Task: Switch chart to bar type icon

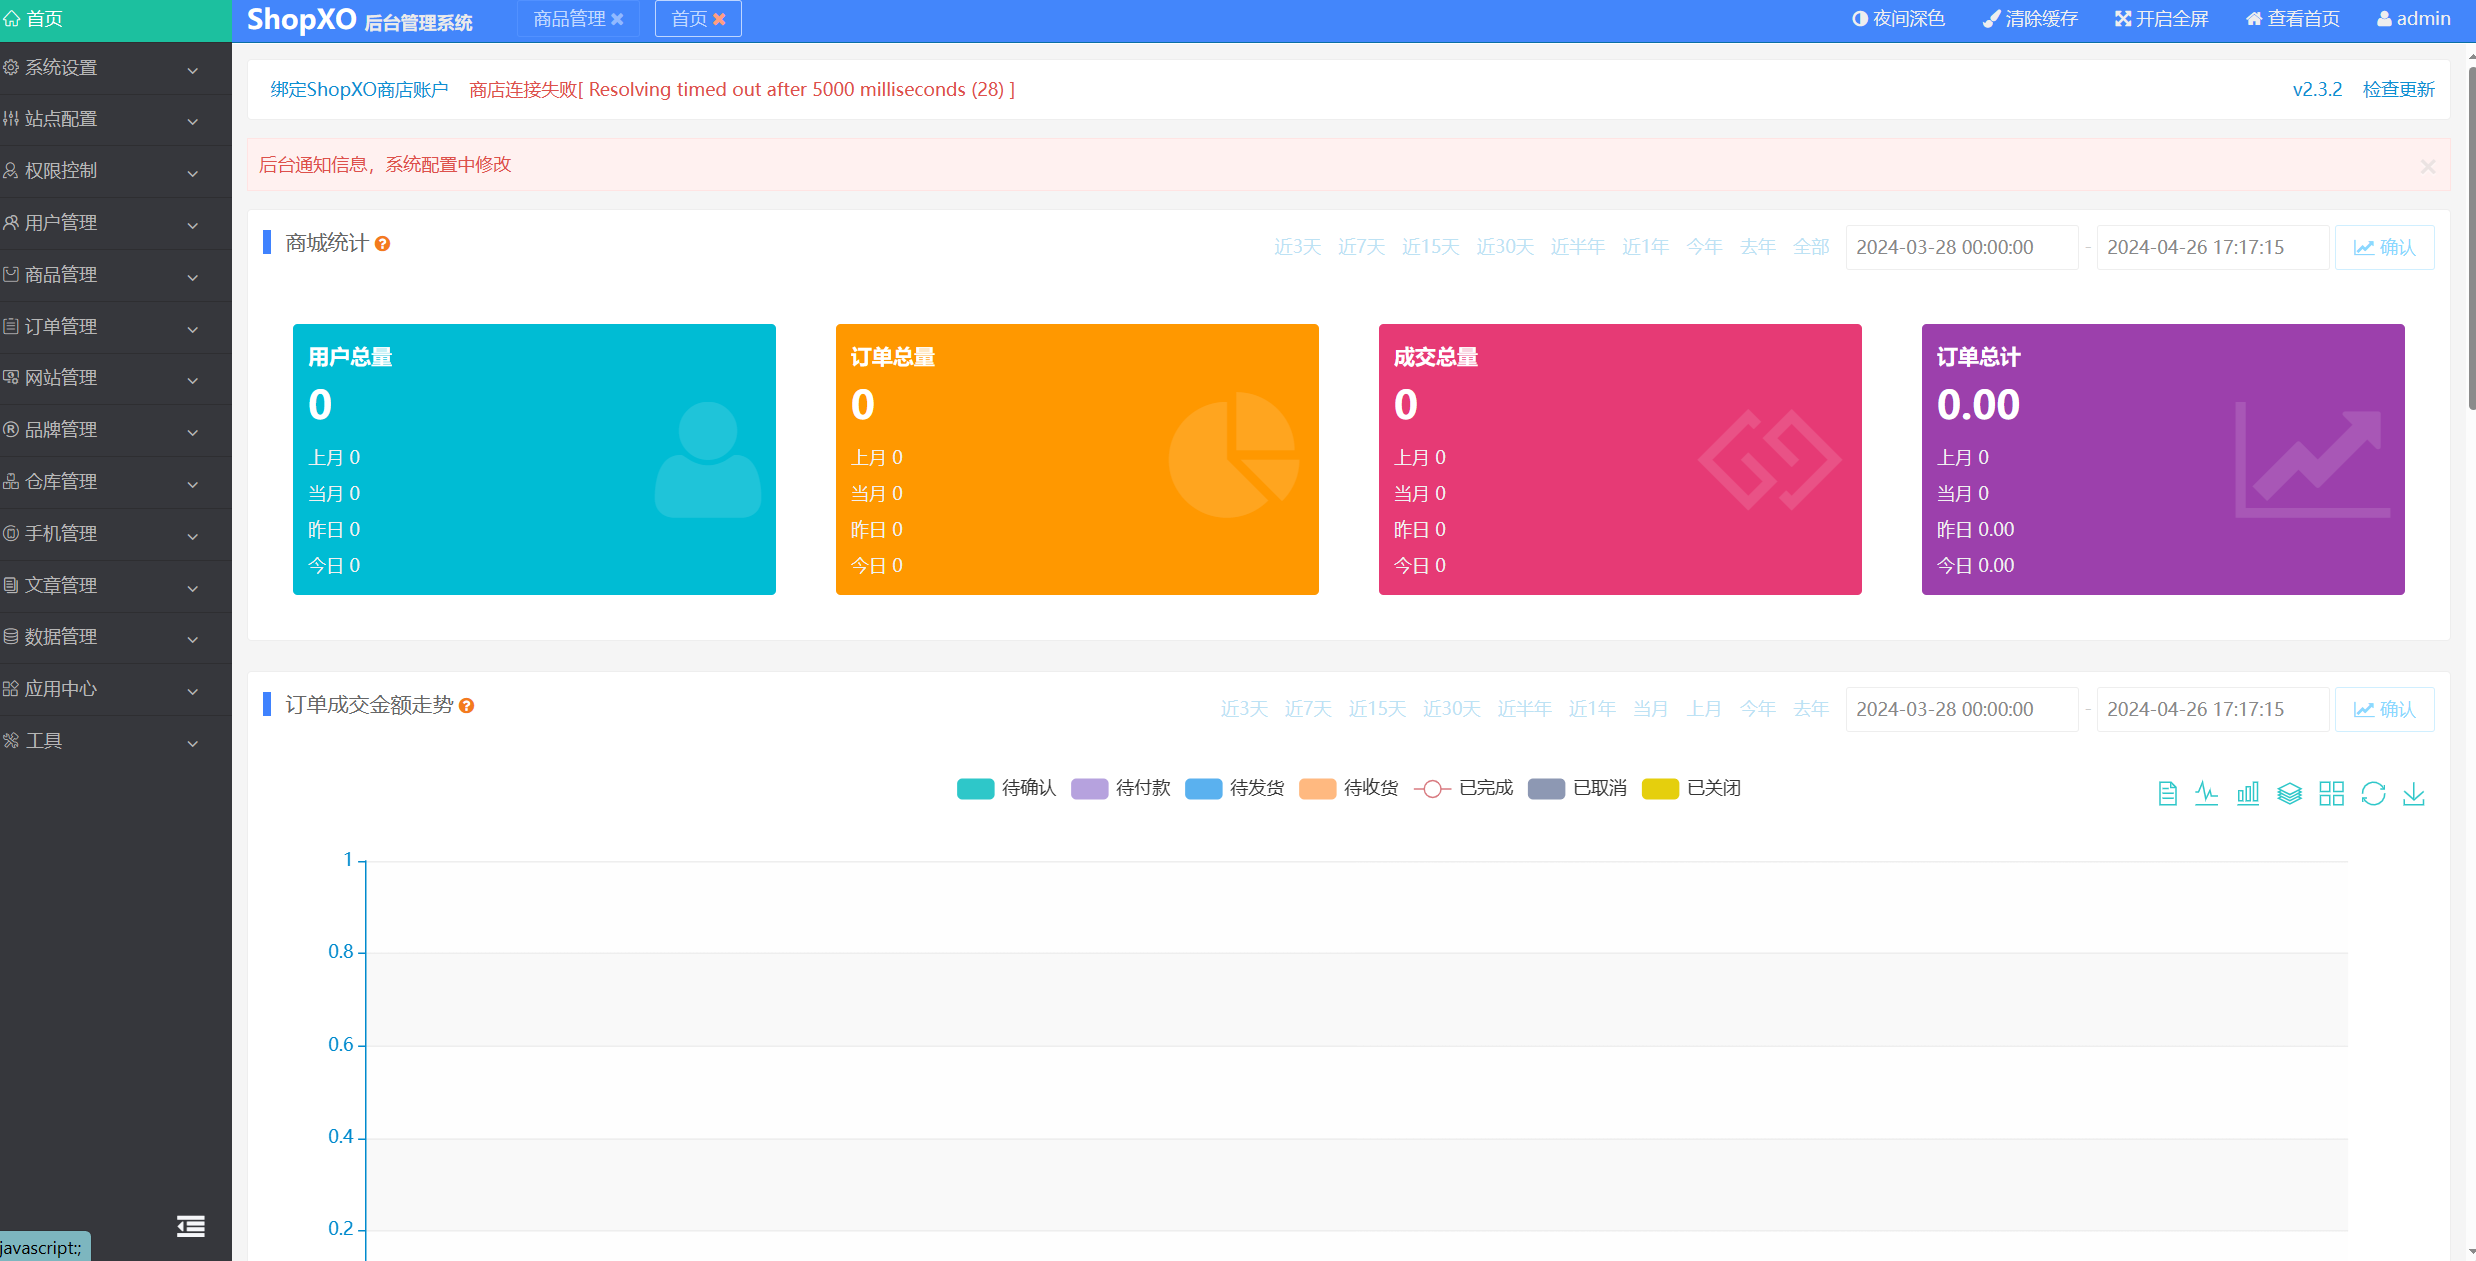Action: point(2248,794)
